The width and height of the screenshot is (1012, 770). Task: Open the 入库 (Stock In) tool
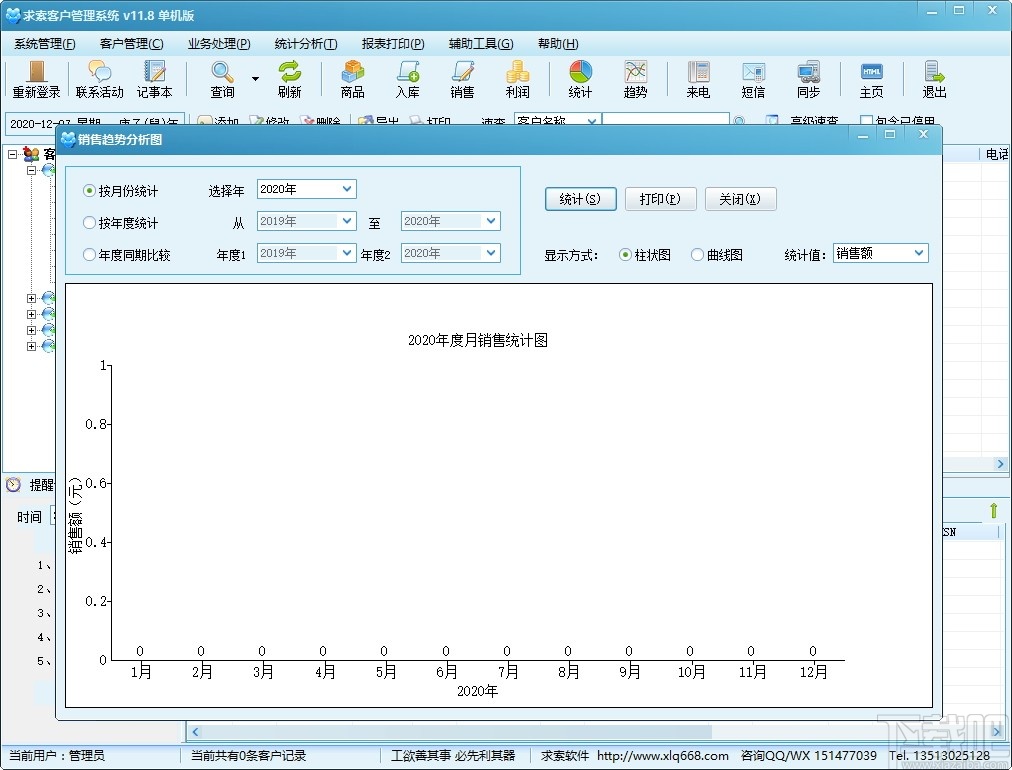point(408,80)
